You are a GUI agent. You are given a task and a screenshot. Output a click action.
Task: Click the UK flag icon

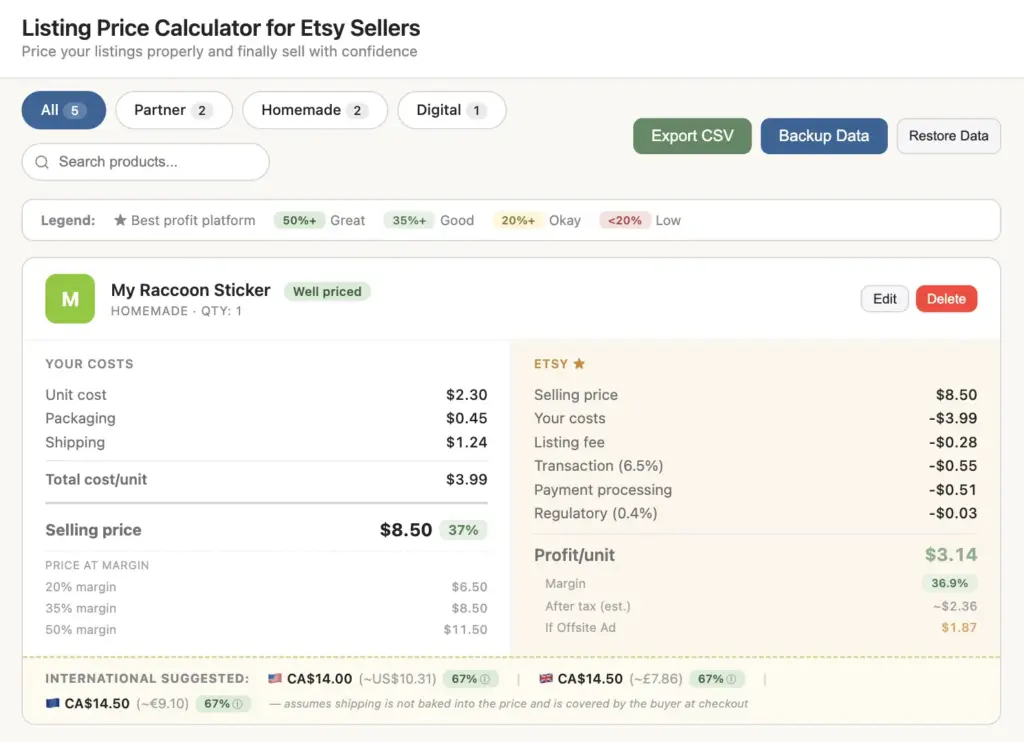pyautogui.click(x=546, y=679)
